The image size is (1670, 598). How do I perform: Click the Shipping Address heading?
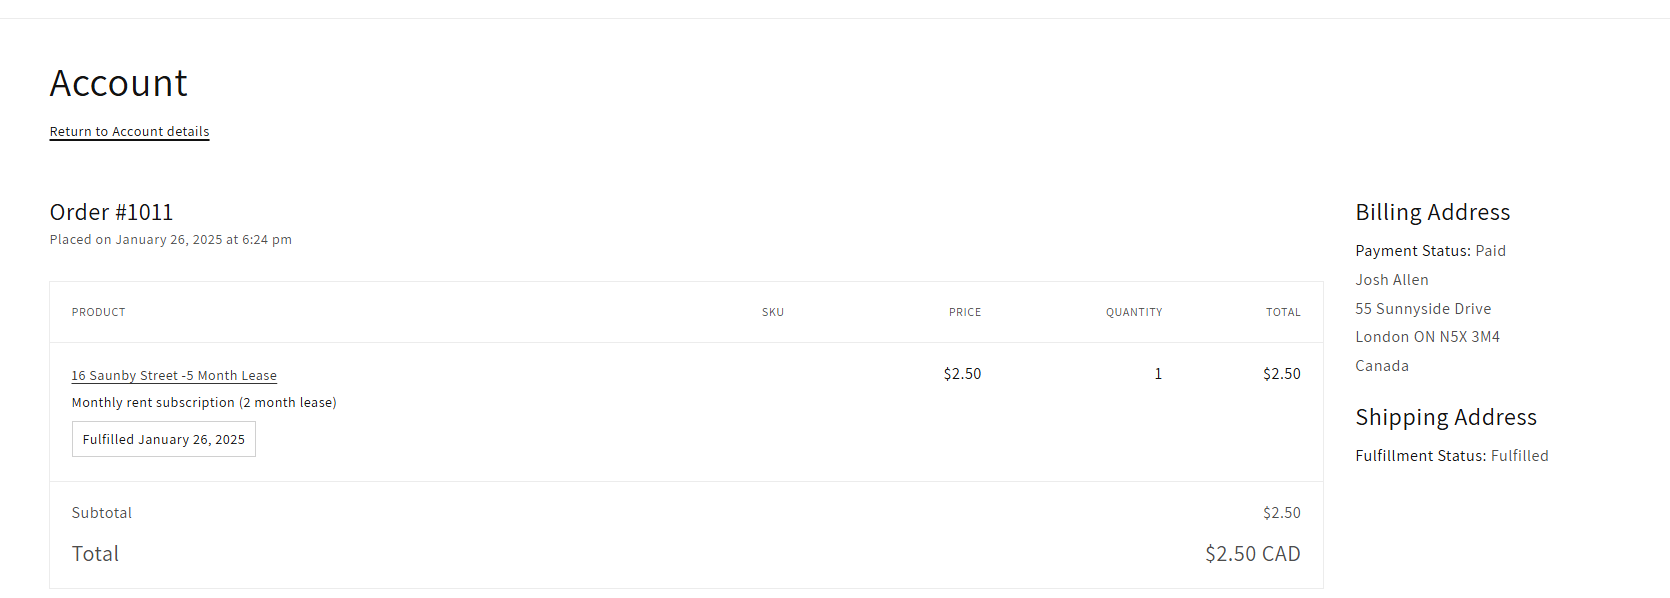tap(1445, 417)
